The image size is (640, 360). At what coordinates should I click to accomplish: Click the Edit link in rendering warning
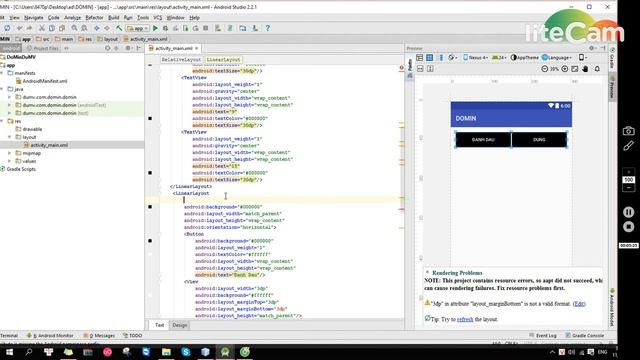pyautogui.click(x=579, y=304)
